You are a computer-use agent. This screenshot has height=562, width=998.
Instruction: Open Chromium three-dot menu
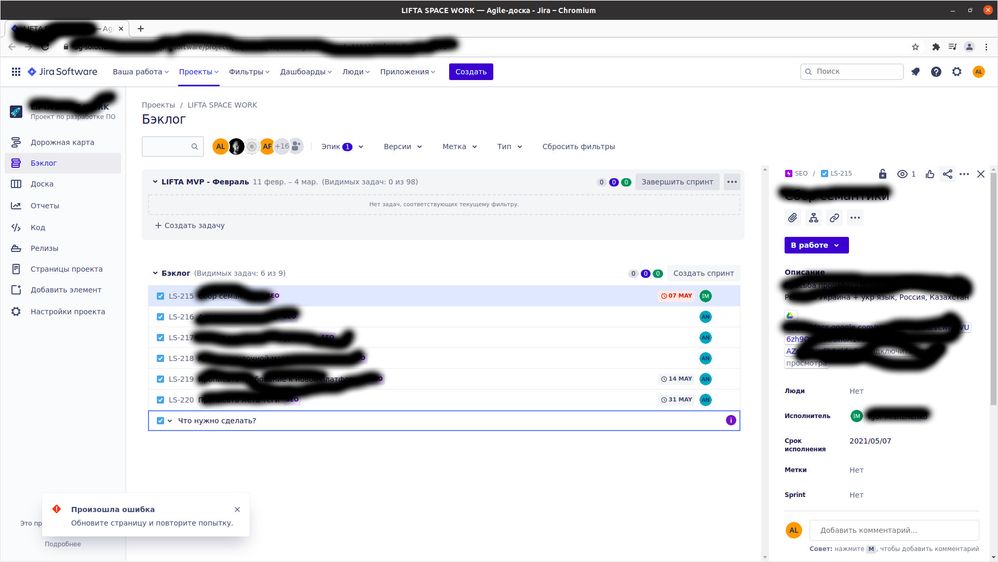[987, 46]
